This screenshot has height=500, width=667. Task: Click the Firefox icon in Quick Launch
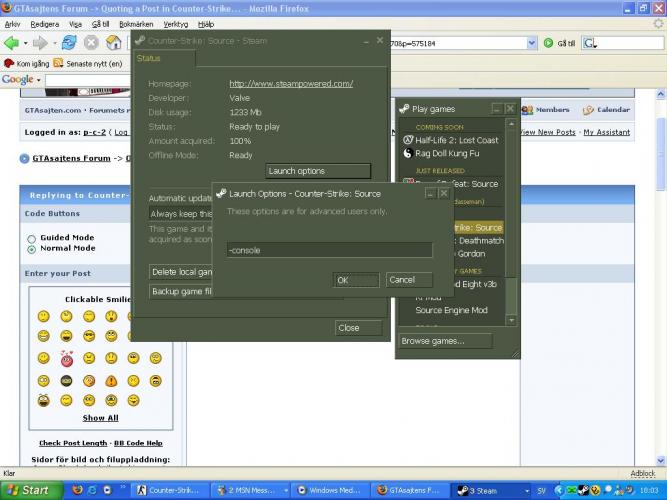(78, 490)
